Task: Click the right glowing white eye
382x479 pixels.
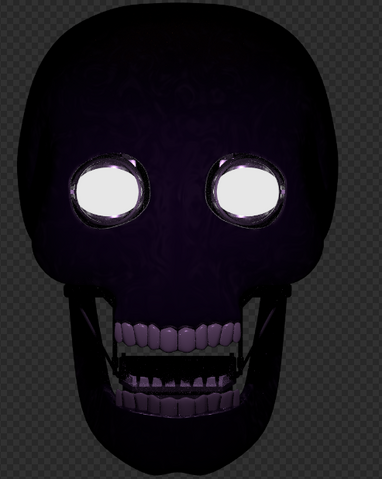Action: (x=248, y=191)
